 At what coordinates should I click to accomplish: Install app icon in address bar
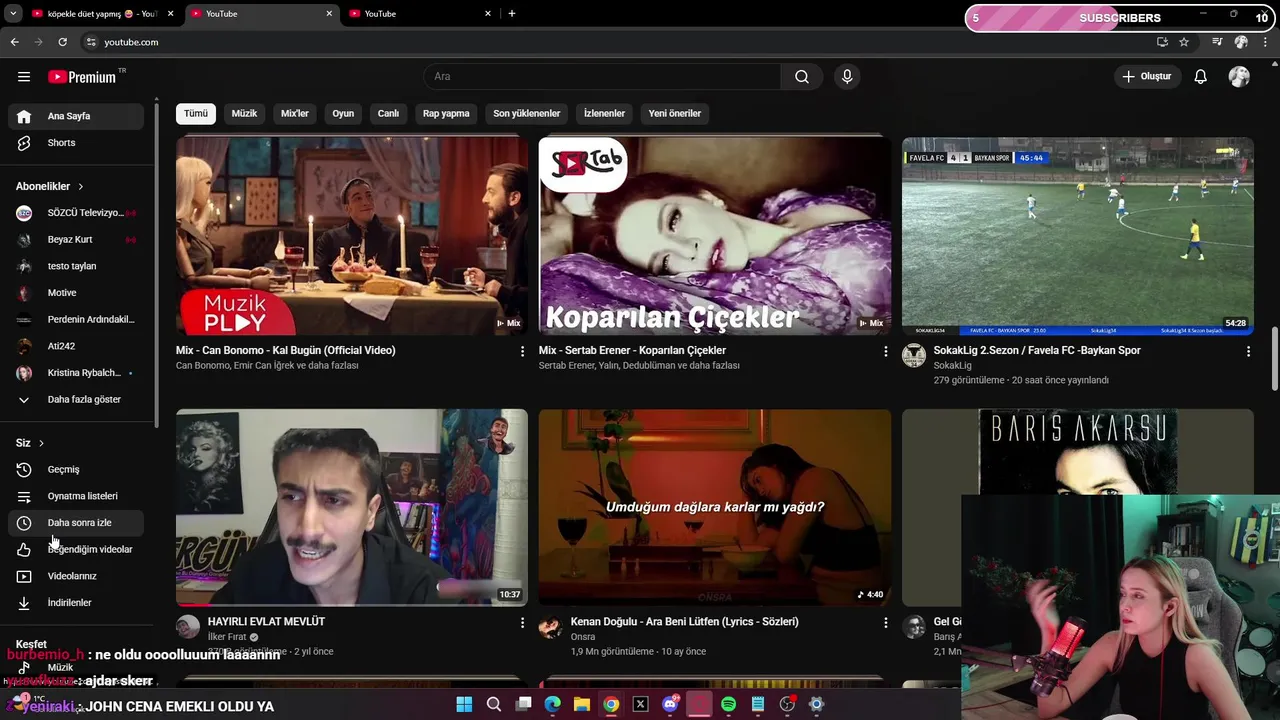point(1162,42)
